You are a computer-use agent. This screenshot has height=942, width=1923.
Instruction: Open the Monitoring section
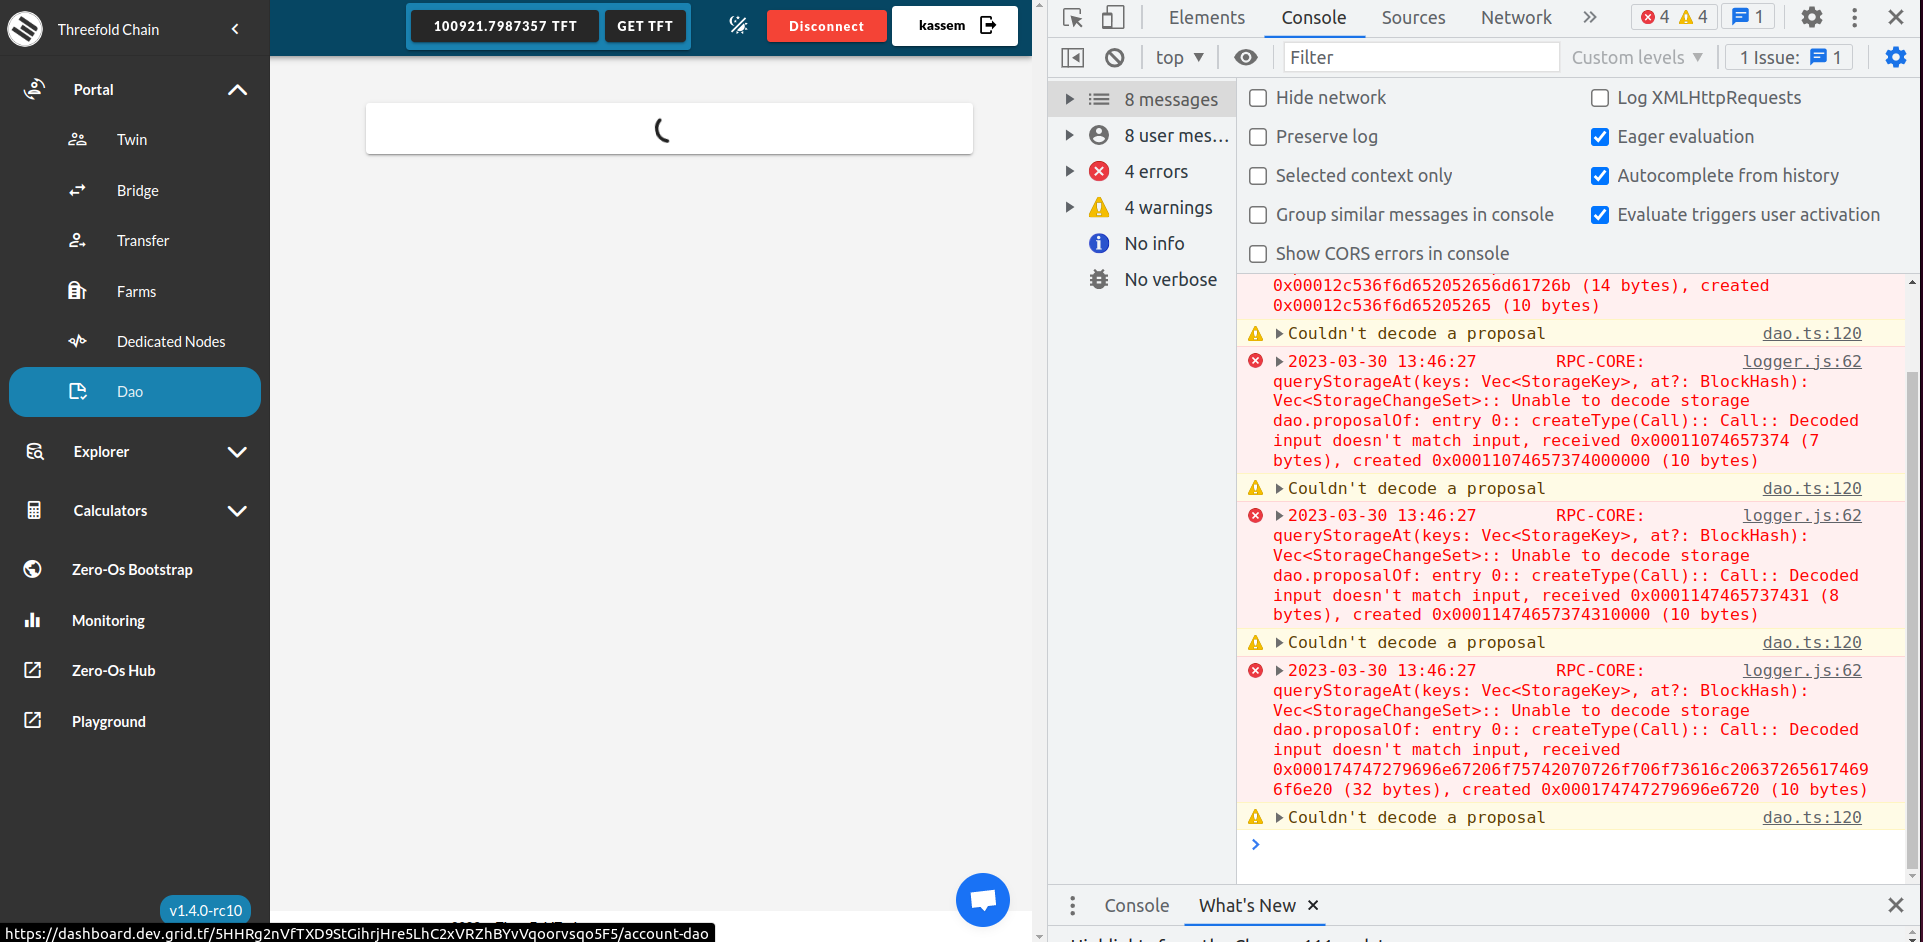coord(108,620)
